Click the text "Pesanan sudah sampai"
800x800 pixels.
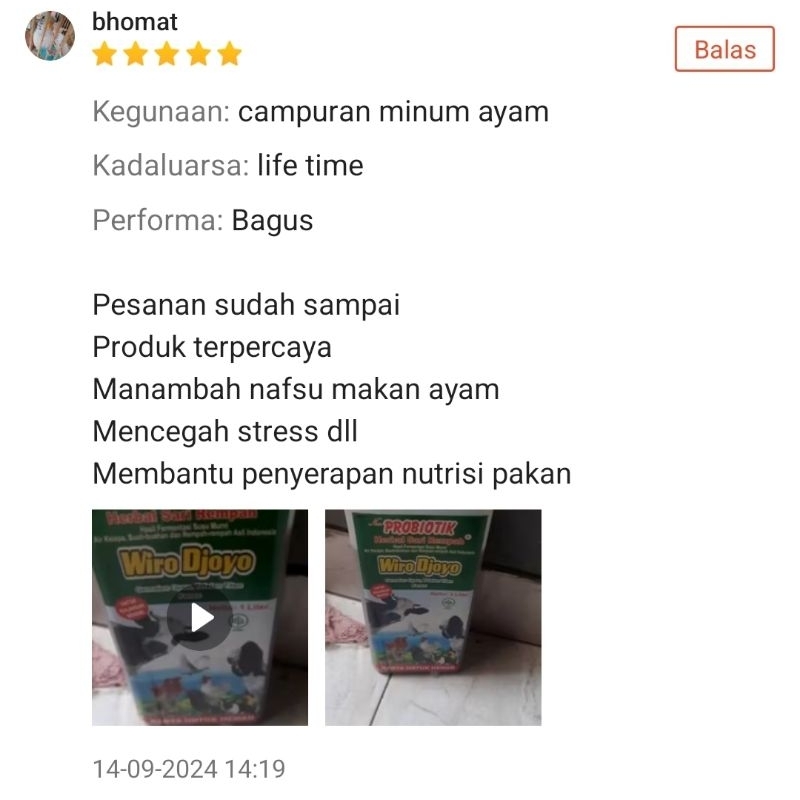coord(246,305)
